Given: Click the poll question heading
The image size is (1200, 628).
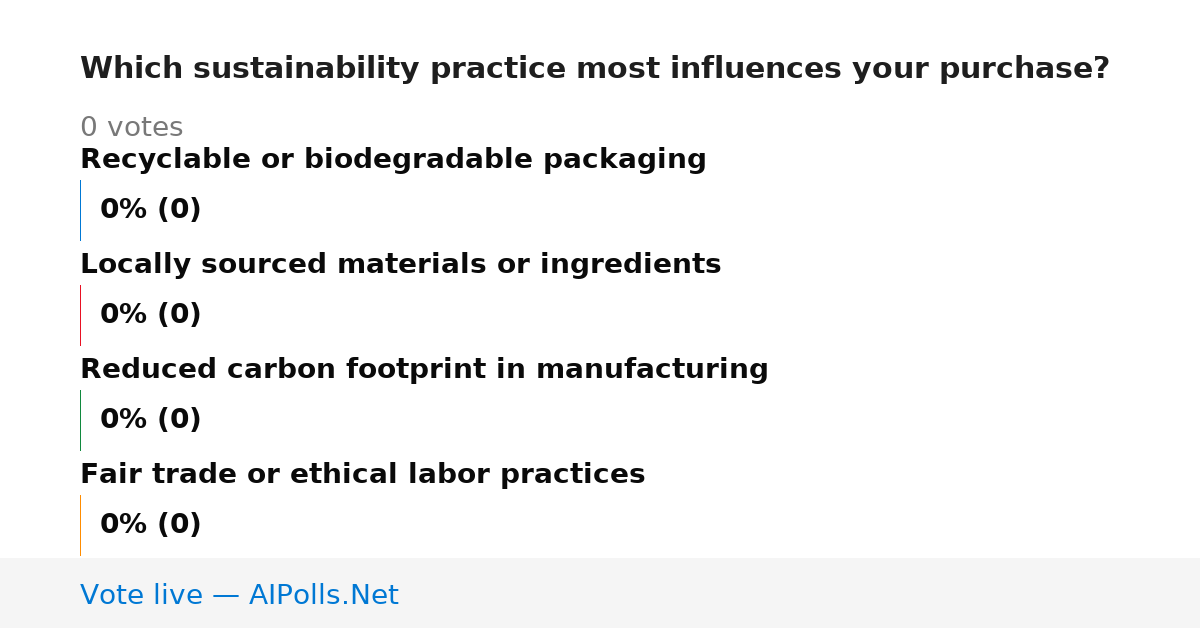Looking at the screenshot, I should pyautogui.click(x=595, y=69).
